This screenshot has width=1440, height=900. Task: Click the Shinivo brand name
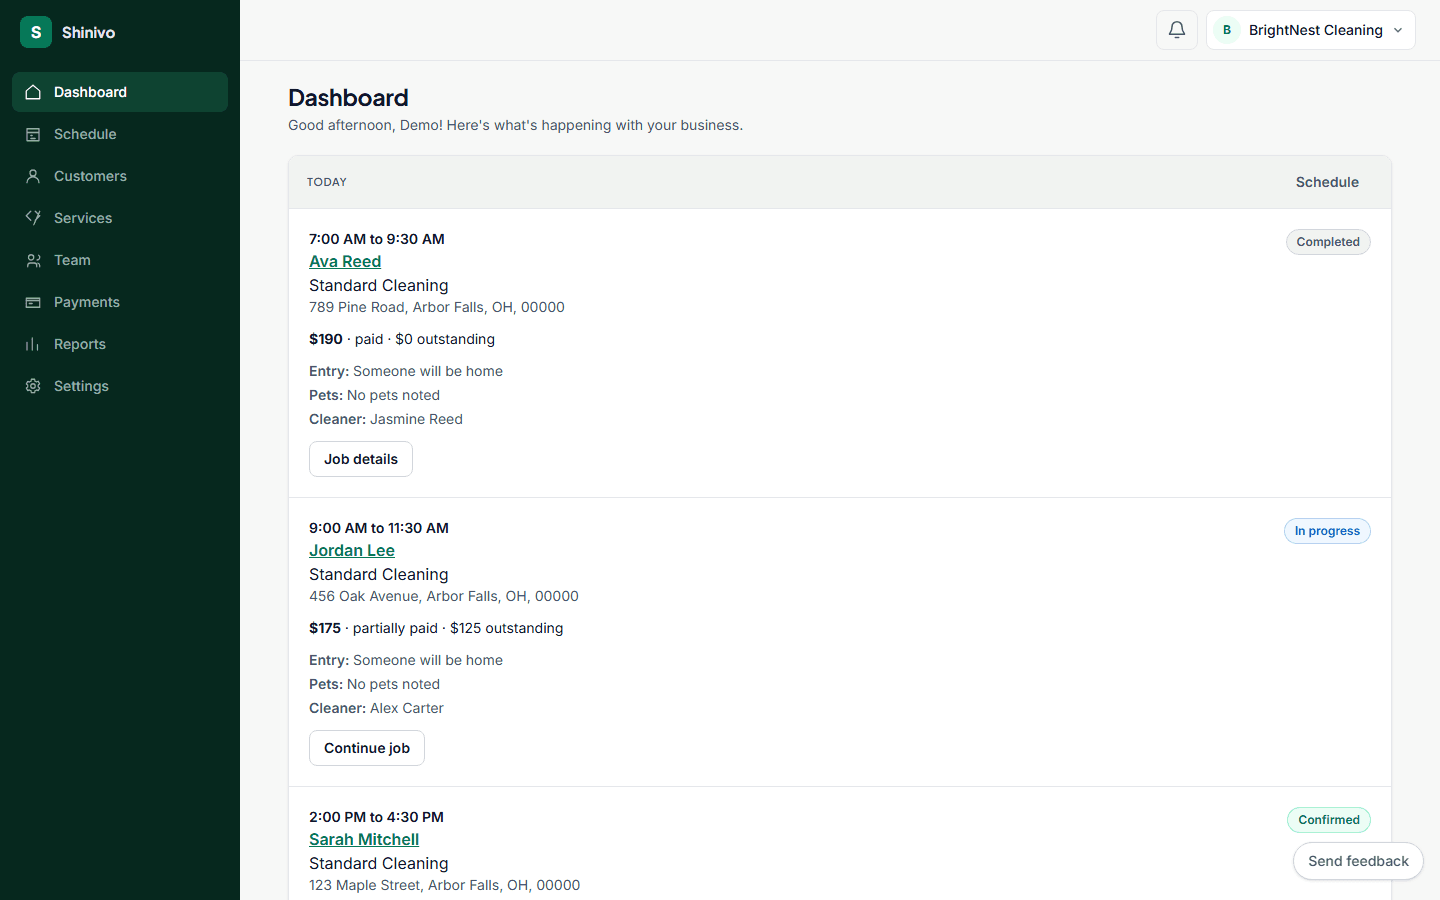88,32
